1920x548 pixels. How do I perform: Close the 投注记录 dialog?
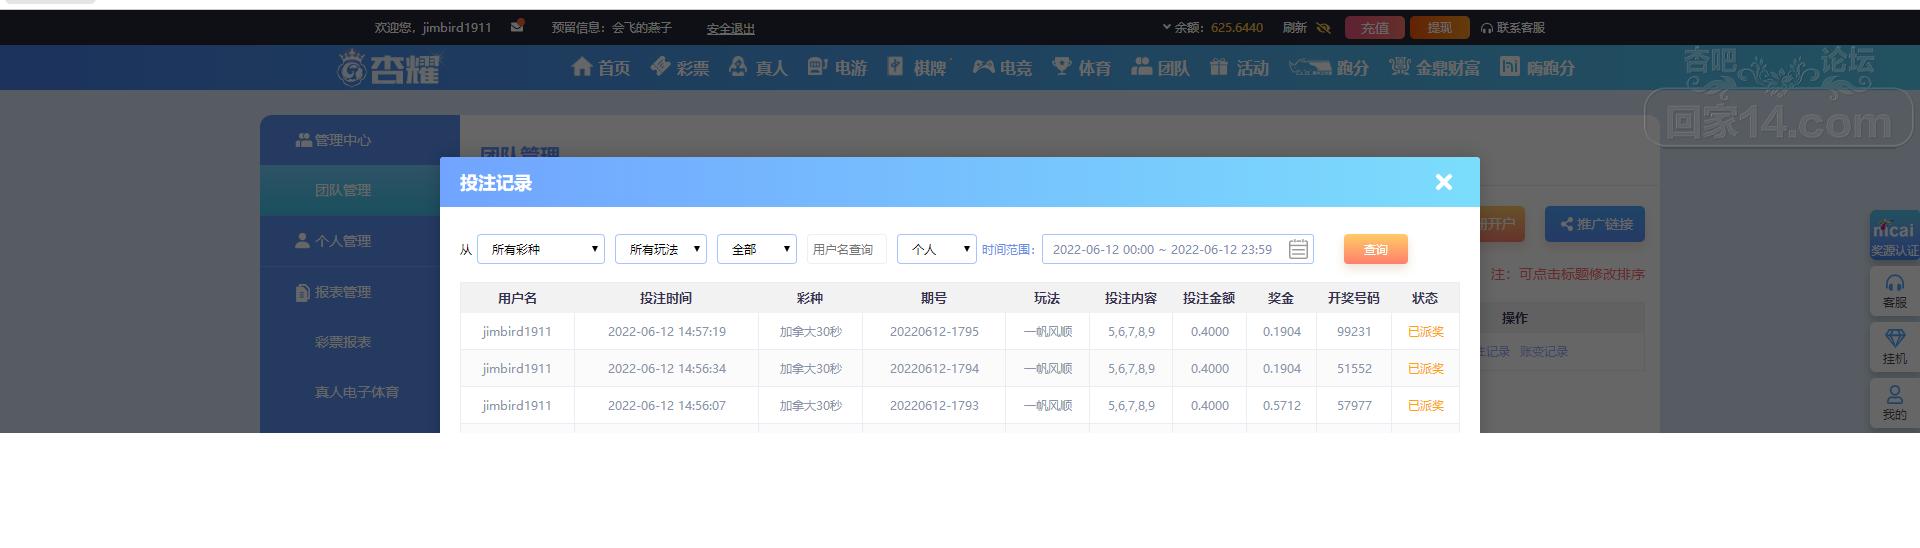coord(1443,182)
